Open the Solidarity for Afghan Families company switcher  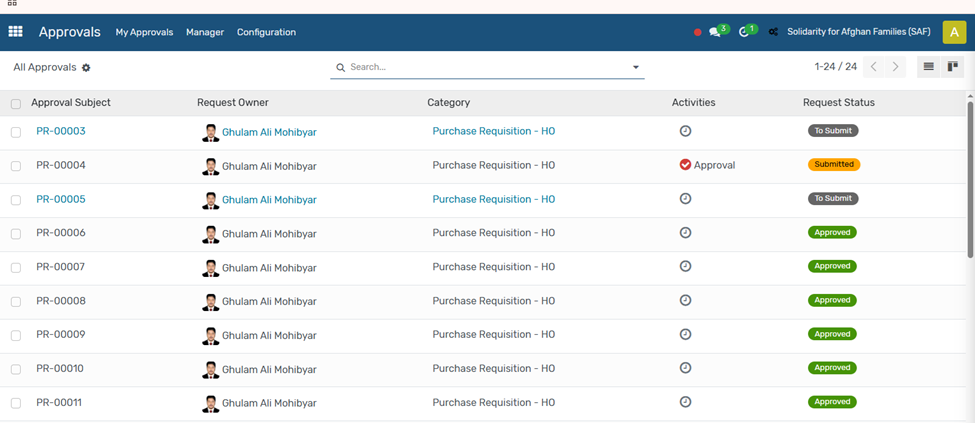pos(858,32)
